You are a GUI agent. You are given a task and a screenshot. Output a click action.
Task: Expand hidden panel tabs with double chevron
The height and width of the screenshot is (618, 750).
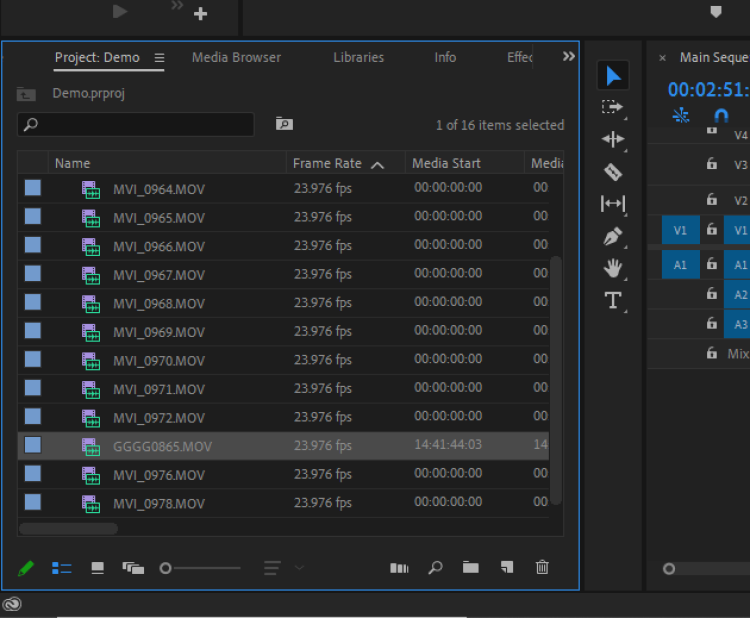point(569,57)
